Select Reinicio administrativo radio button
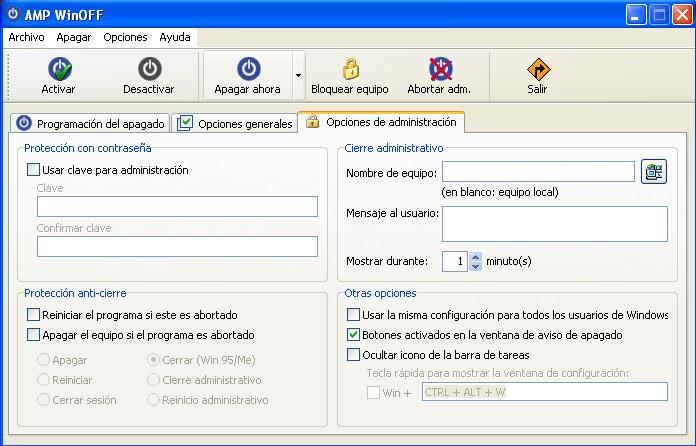This screenshot has width=696, height=446. tap(153, 400)
